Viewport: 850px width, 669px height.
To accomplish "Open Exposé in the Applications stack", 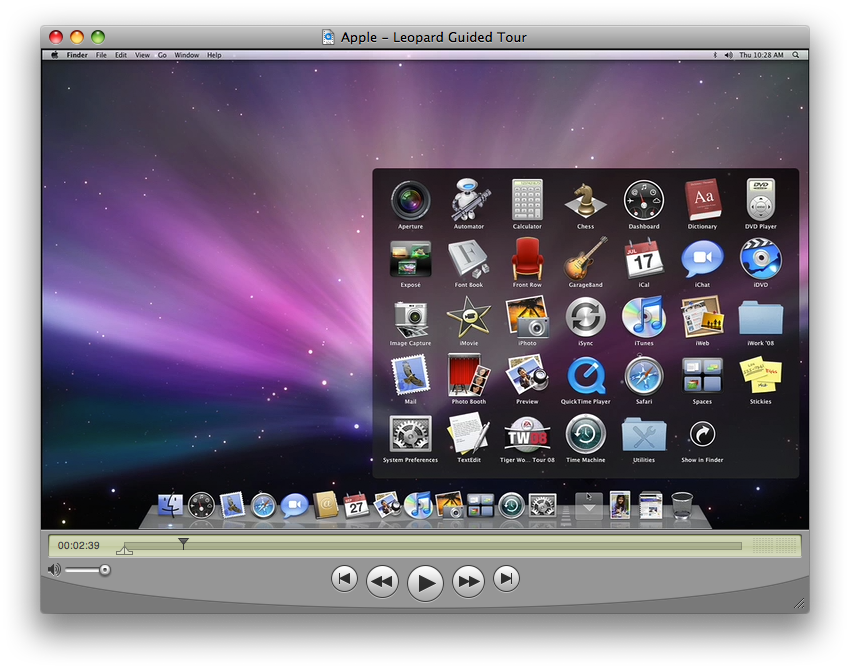I will click(x=410, y=259).
